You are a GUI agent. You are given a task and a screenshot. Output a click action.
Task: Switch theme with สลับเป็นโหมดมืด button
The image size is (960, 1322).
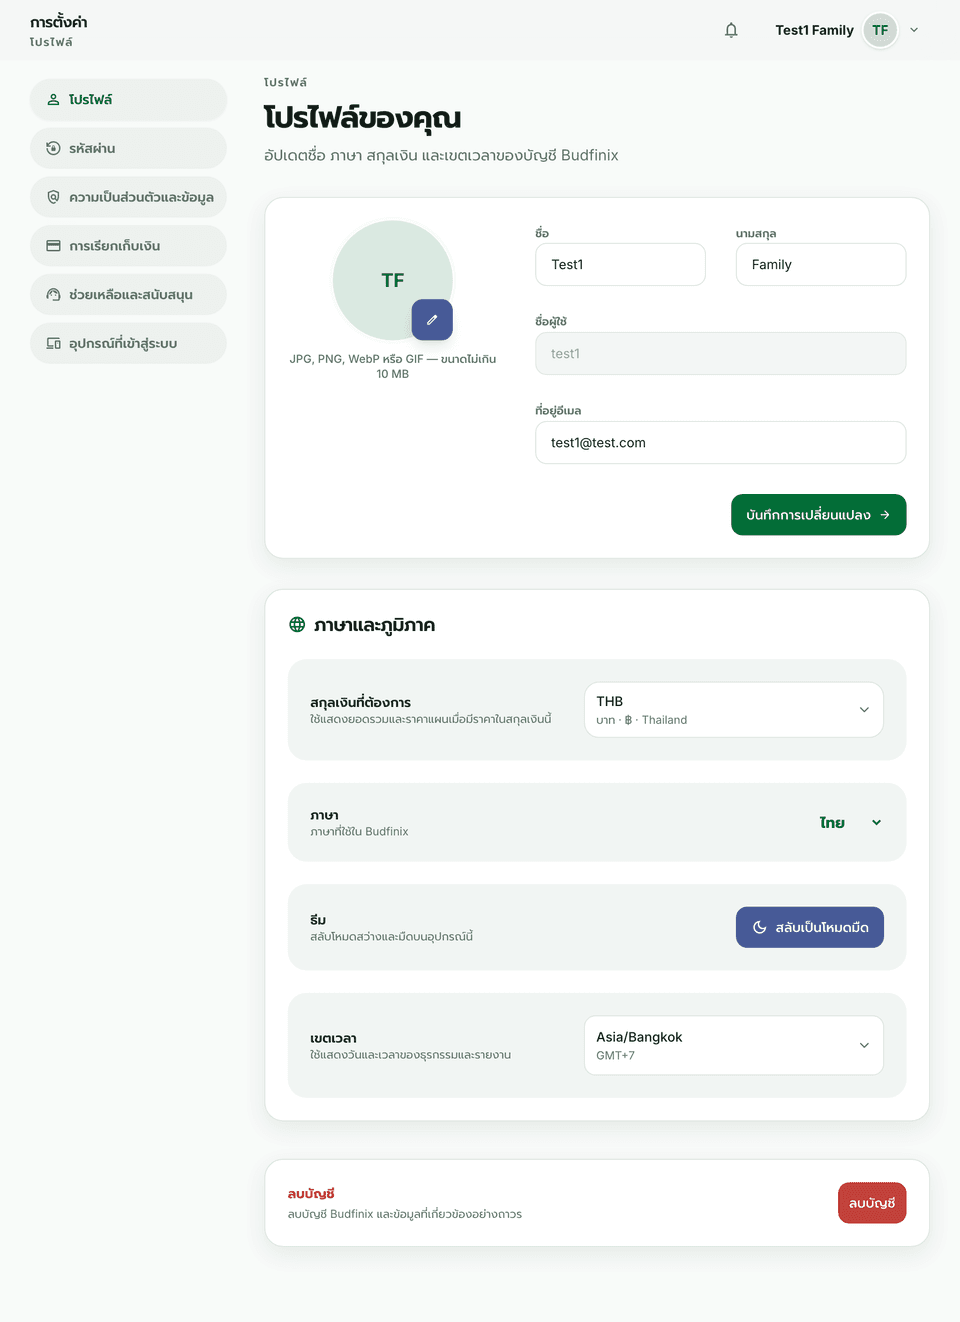point(810,928)
